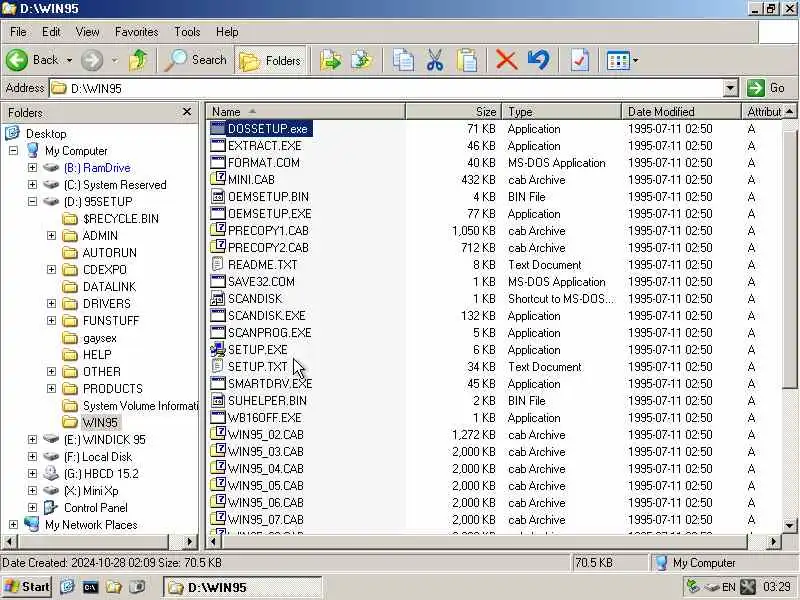This screenshot has width=800, height=600.
Task: Click the Copy toolbar icon
Action: click(403, 60)
